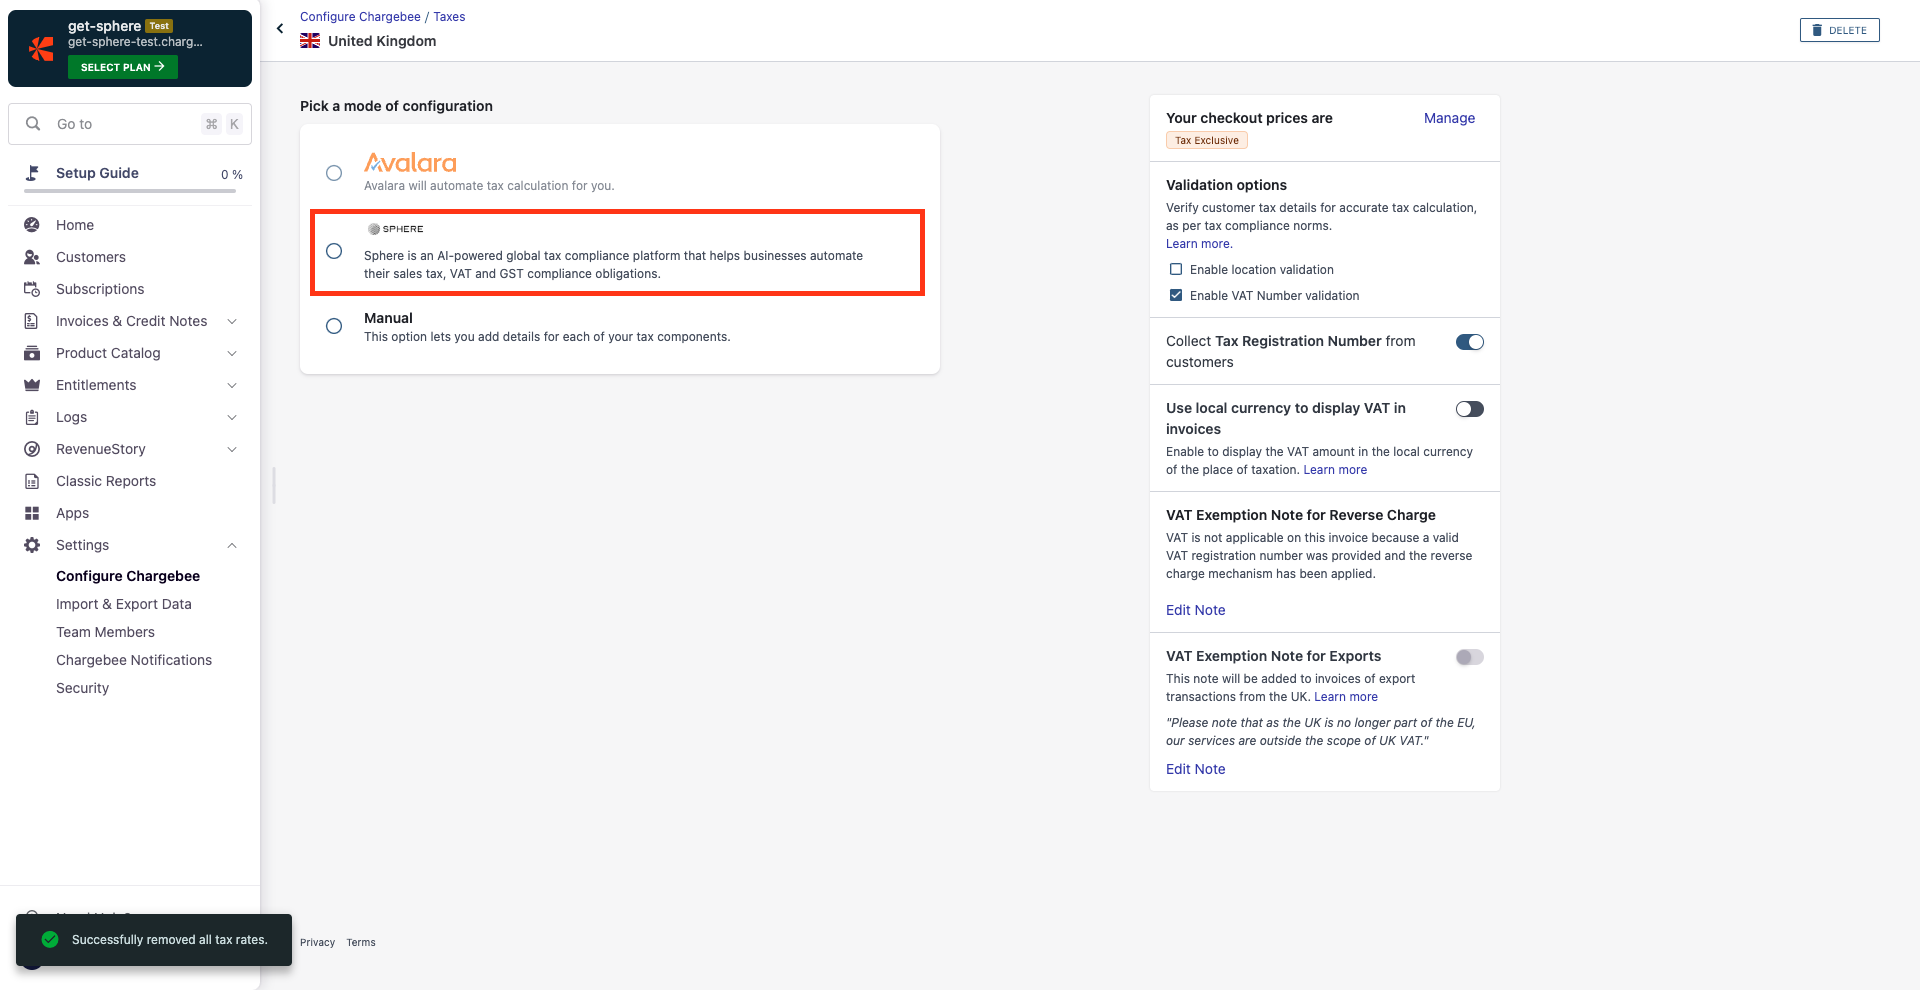Toggle Collect Tax Registration Number switch
The width and height of the screenshot is (1920, 990).
[1469, 342]
